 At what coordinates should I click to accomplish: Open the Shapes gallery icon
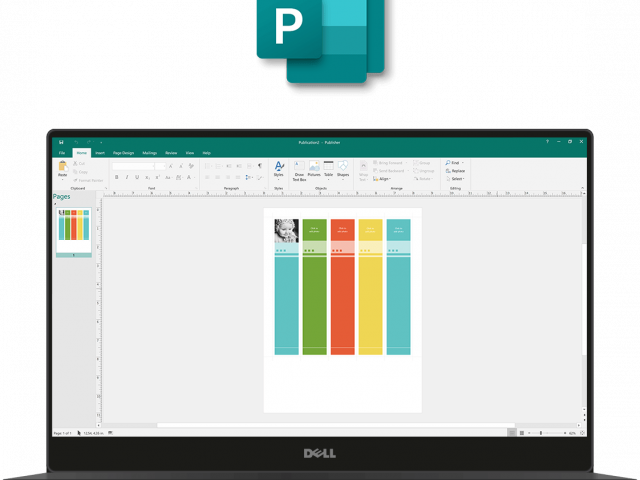(343, 169)
